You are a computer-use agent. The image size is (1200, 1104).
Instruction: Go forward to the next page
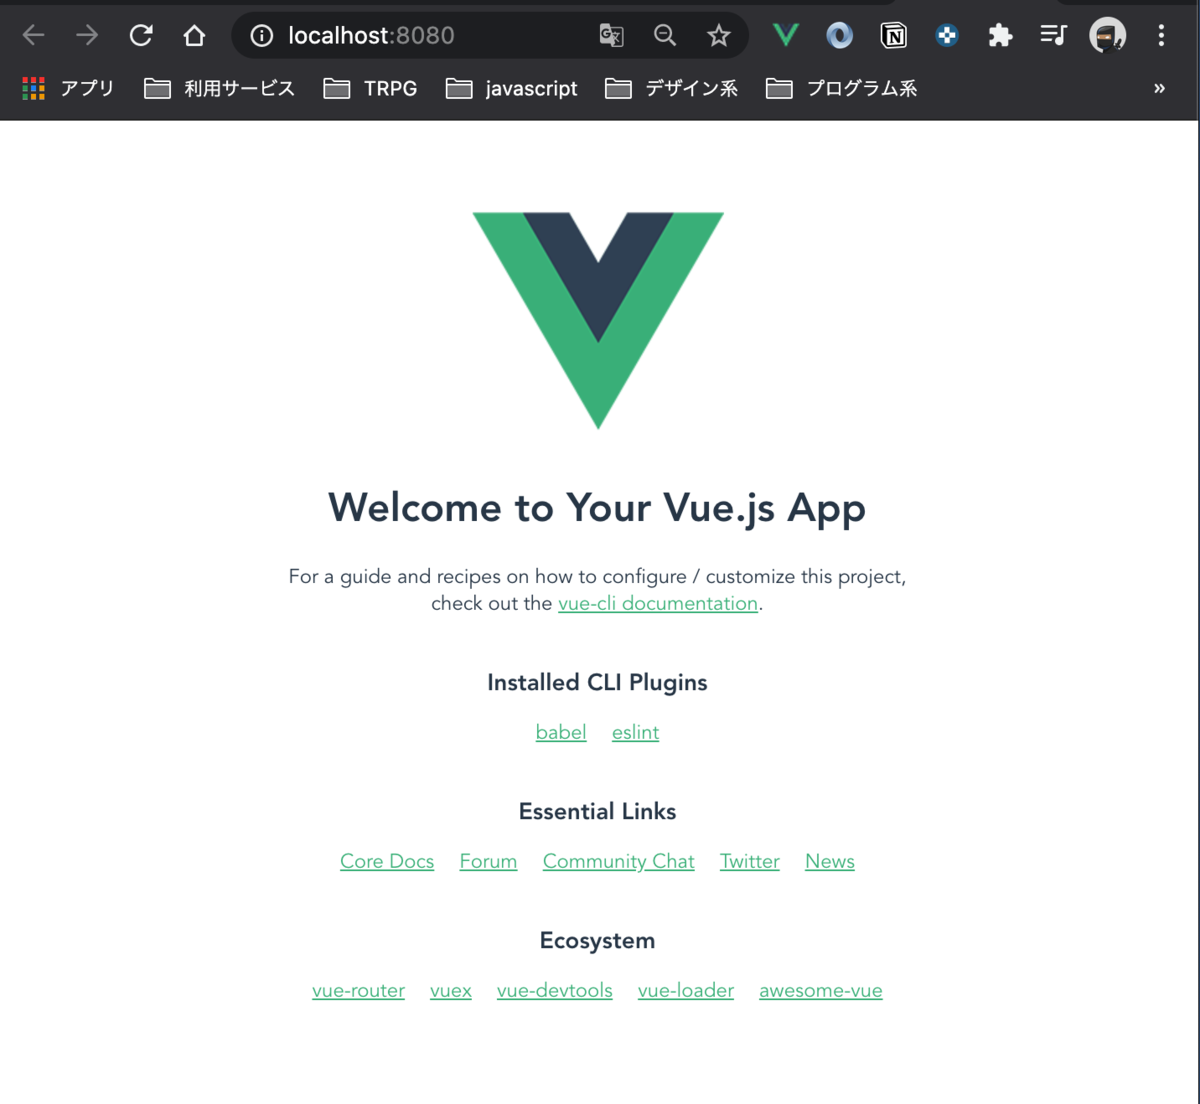coord(87,36)
